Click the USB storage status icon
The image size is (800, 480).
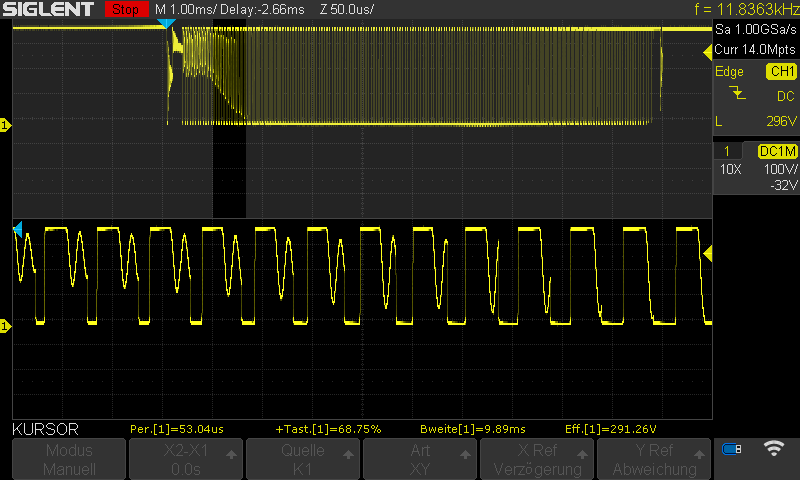(x=732, y=449)
